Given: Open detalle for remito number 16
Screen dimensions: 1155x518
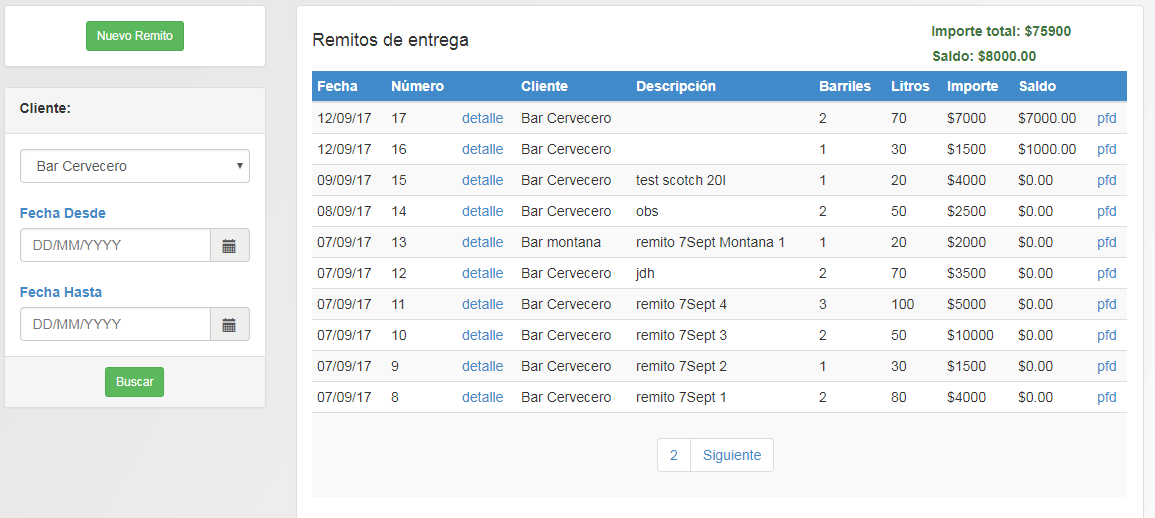Looking at the screenshot, I should click(482, 149).
